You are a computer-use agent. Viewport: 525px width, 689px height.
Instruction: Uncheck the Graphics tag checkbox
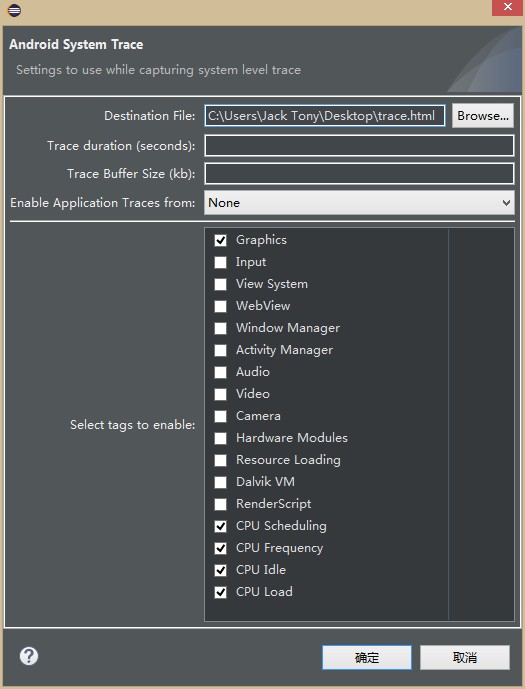click(x=220, y=240)
